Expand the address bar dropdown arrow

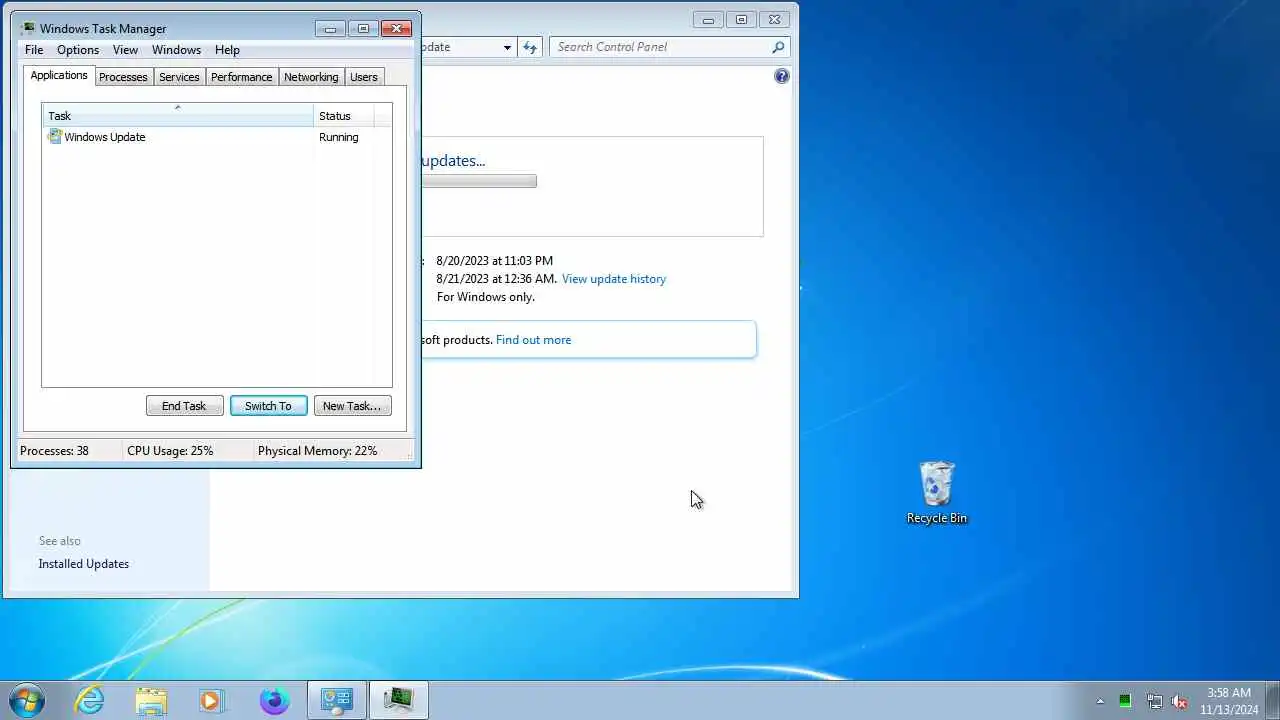click(x=507, y=47)
